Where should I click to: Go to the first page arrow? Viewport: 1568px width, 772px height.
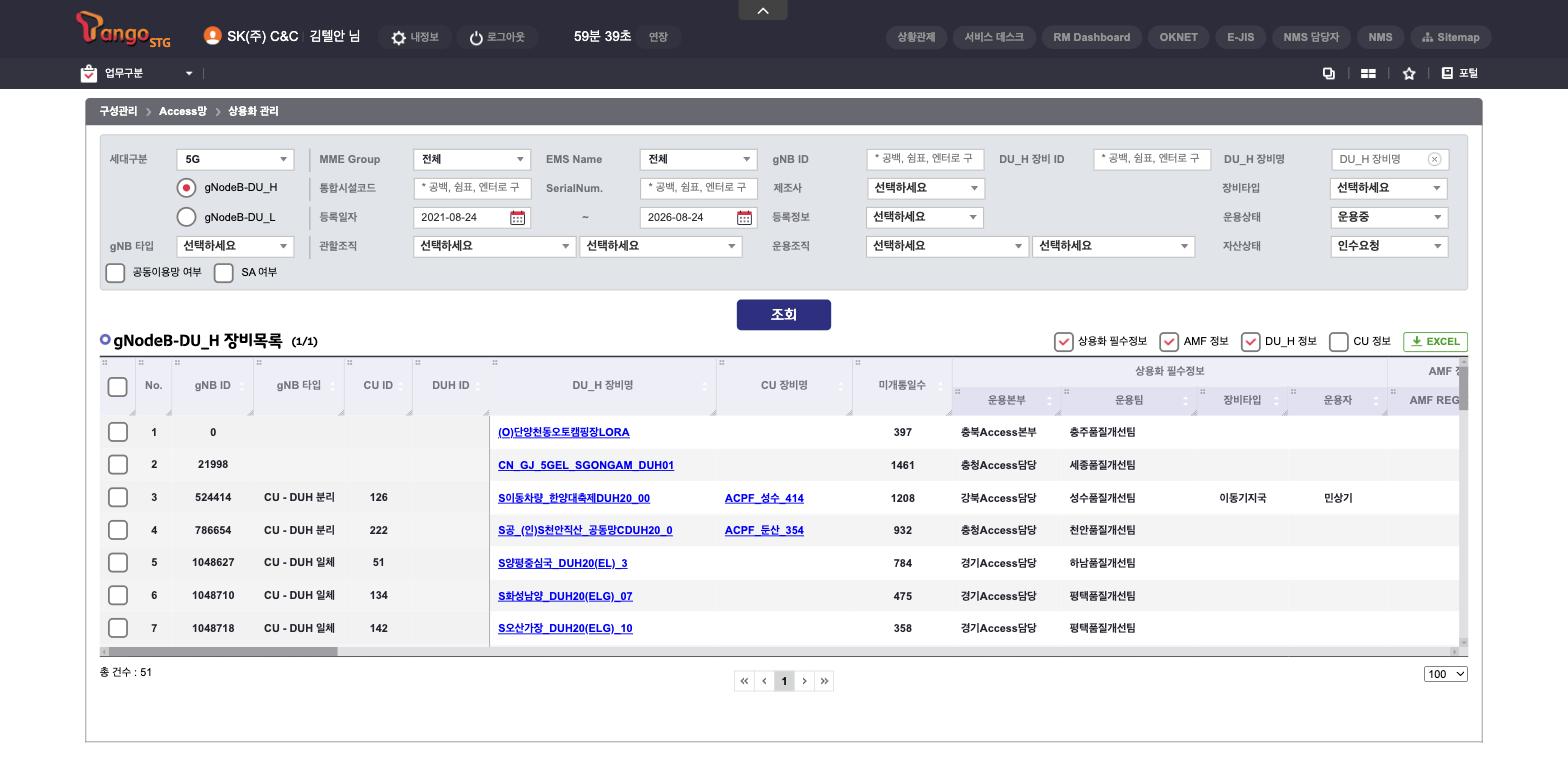744,681
